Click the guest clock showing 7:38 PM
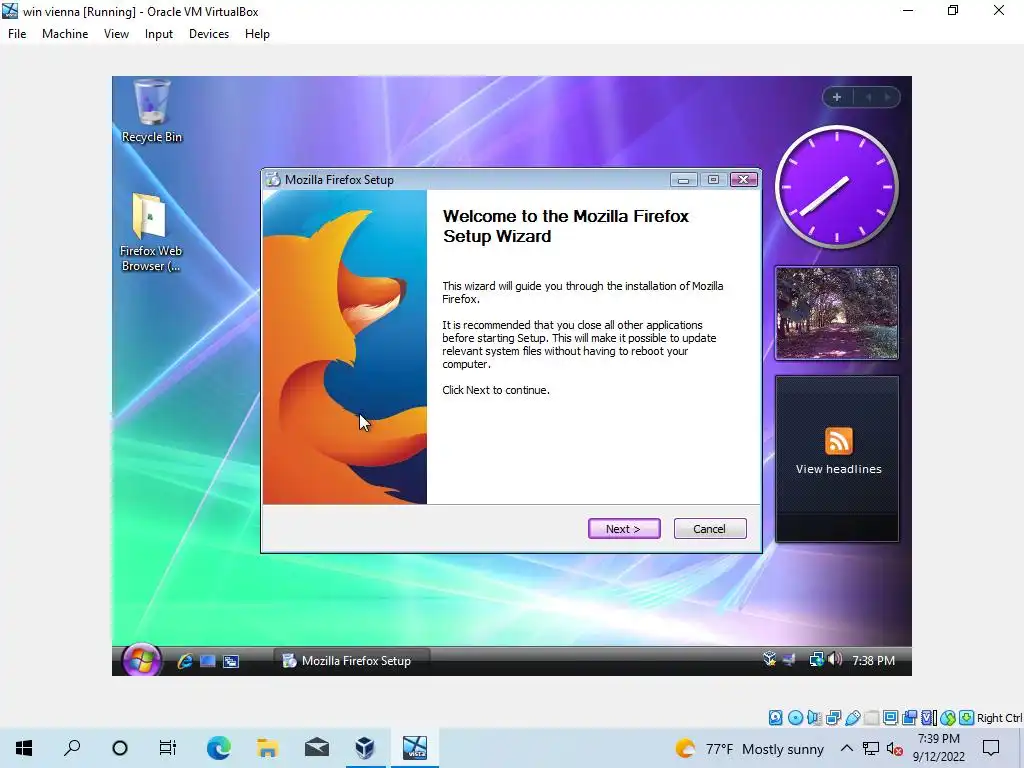Image resolution: width=1024 pixels, height=768 pixels. pos(873,660)
